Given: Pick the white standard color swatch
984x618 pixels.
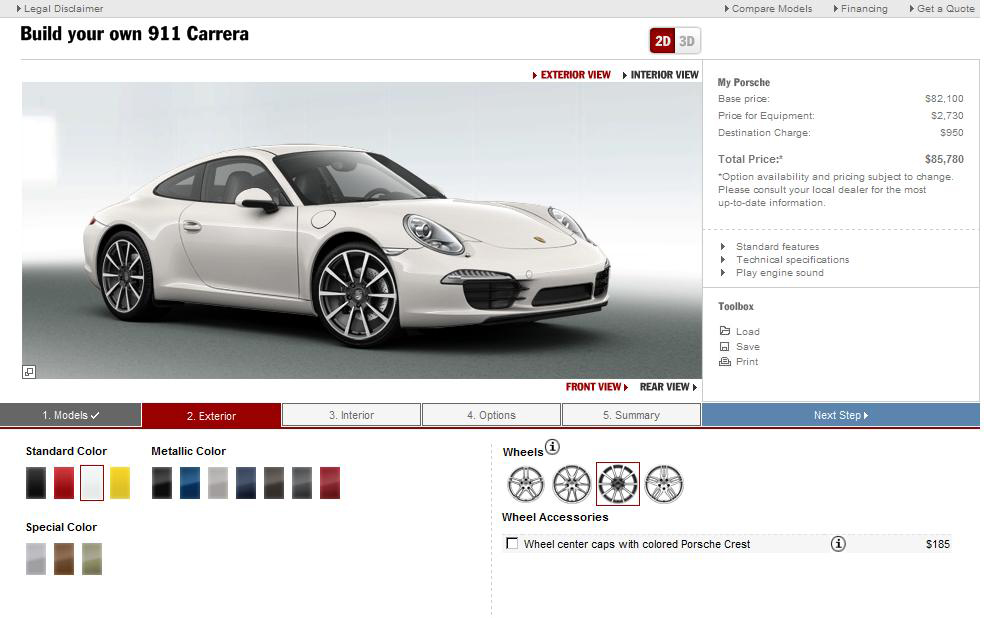Looking at the screenshot, I should click(x=92, y=483).
